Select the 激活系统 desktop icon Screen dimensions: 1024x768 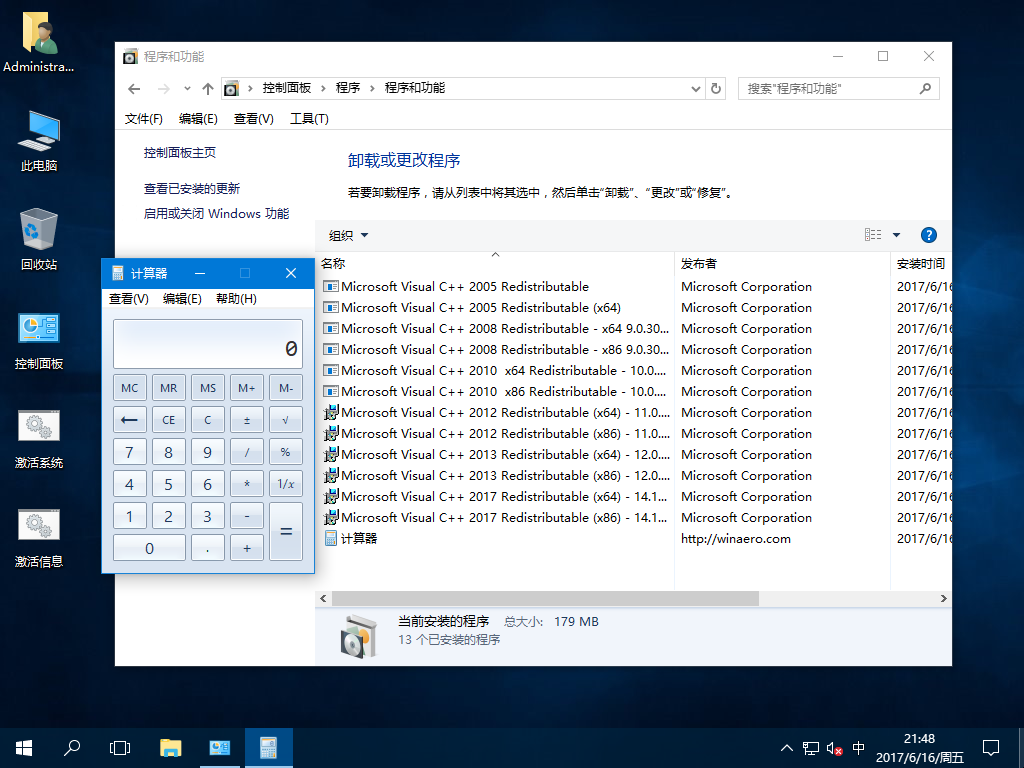pyautogui.click(x=39, y=438)
